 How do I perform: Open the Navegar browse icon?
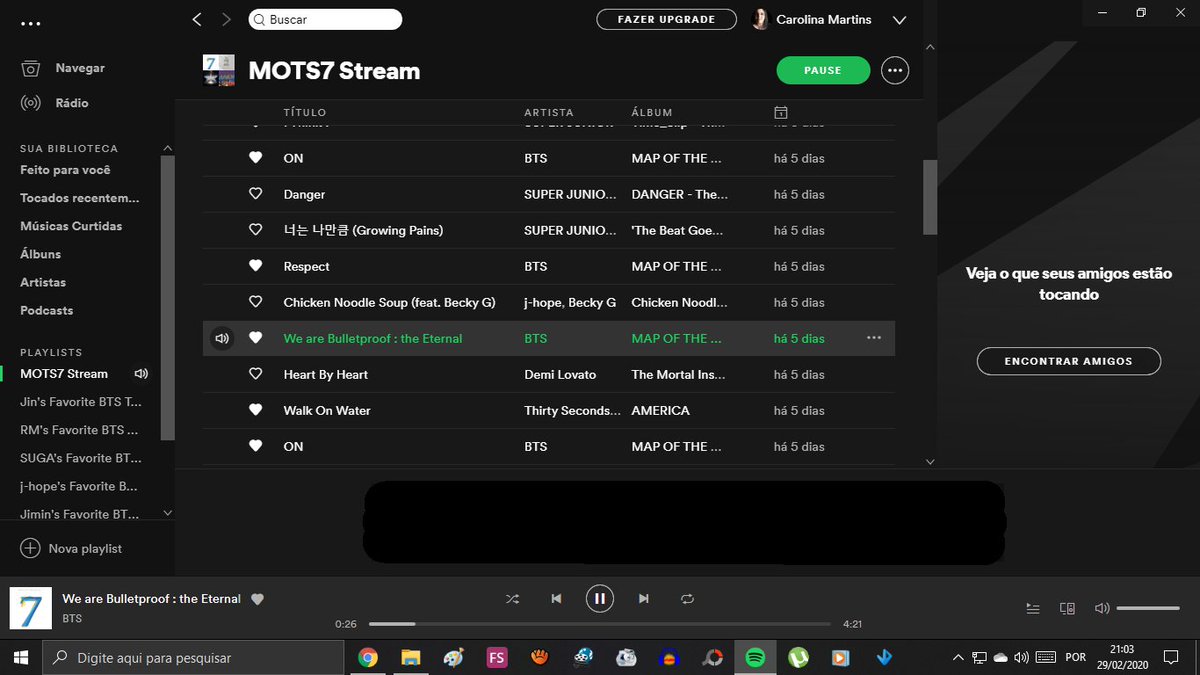pos(31,68)
